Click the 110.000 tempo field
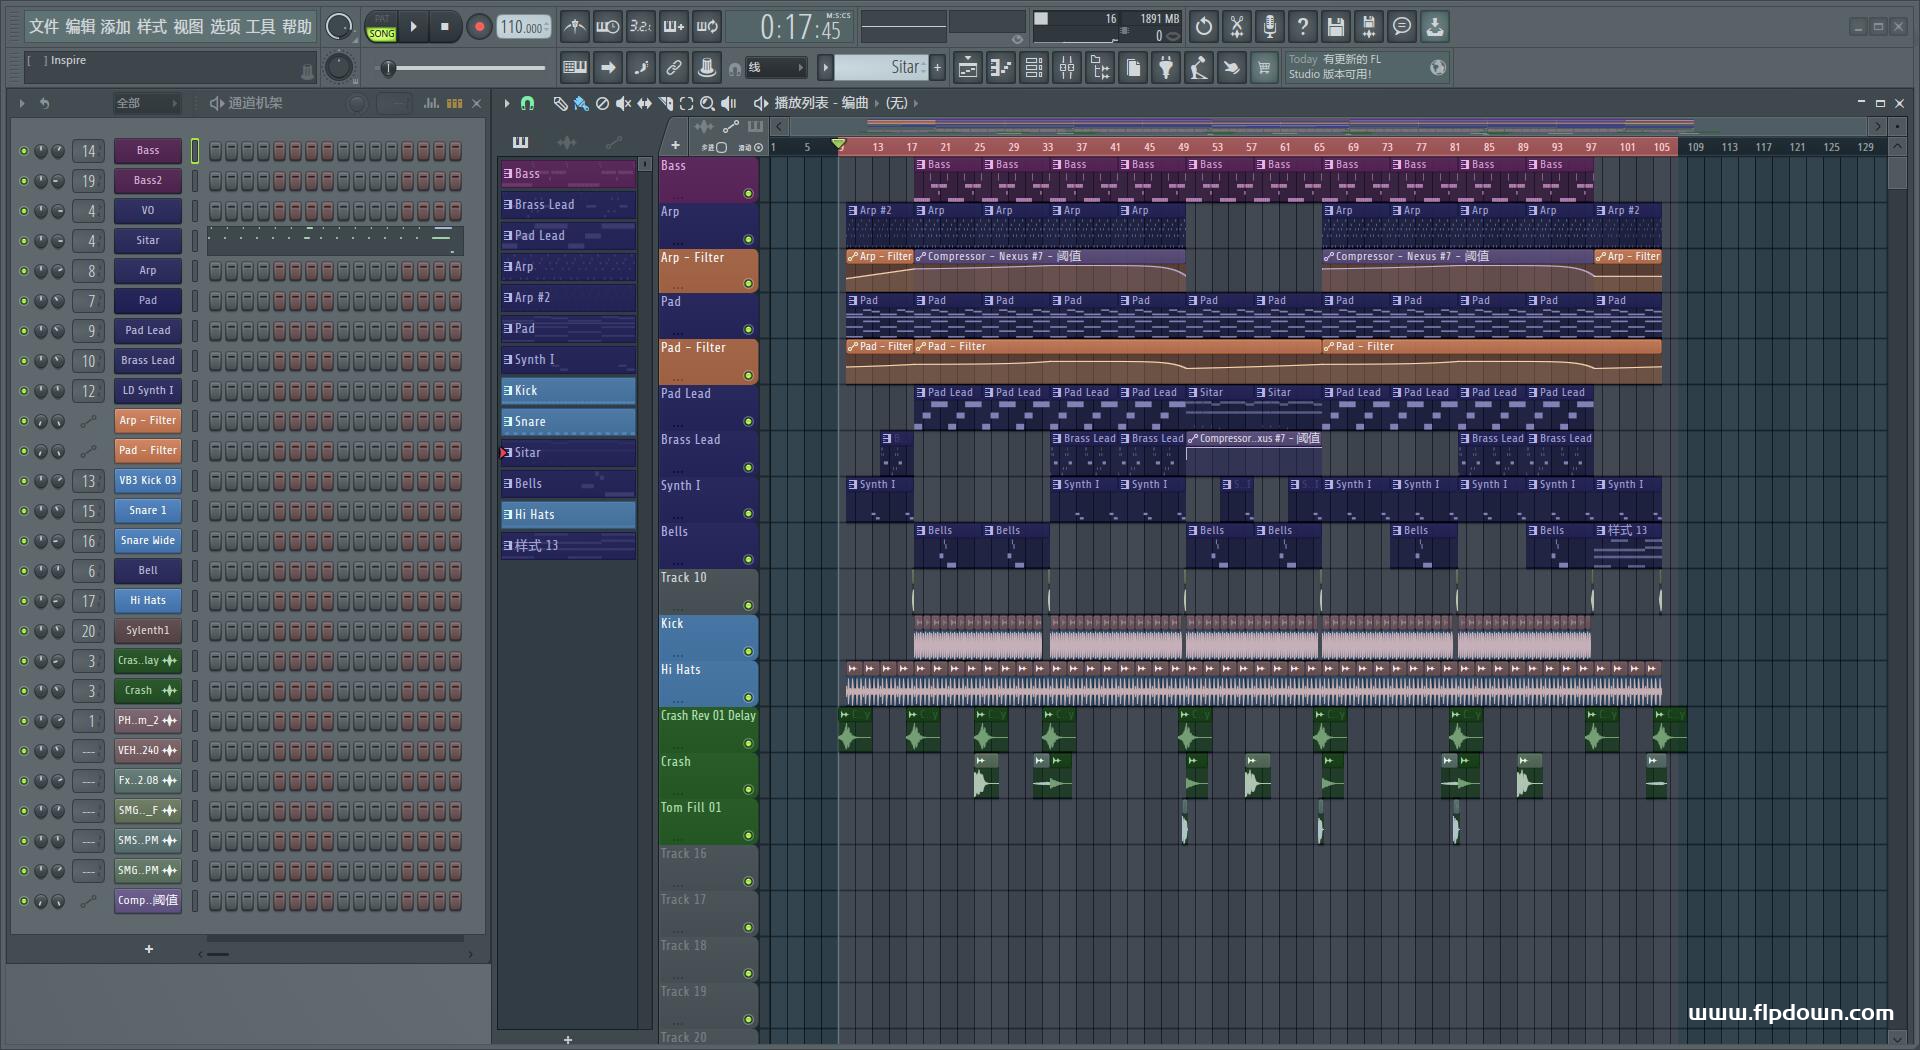 click(x=524, y=27)
